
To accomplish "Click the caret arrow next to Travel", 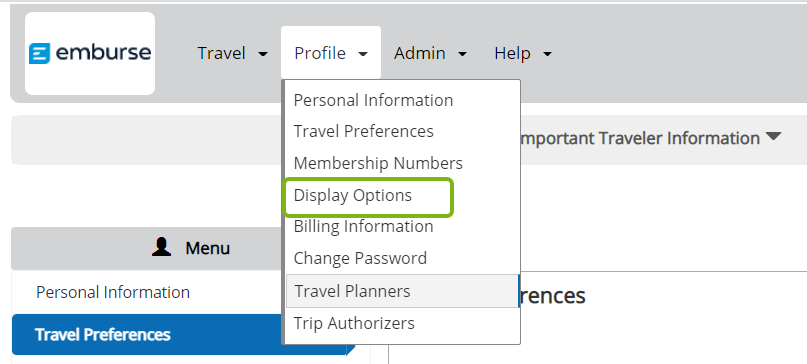I will [x=263, y=54].
